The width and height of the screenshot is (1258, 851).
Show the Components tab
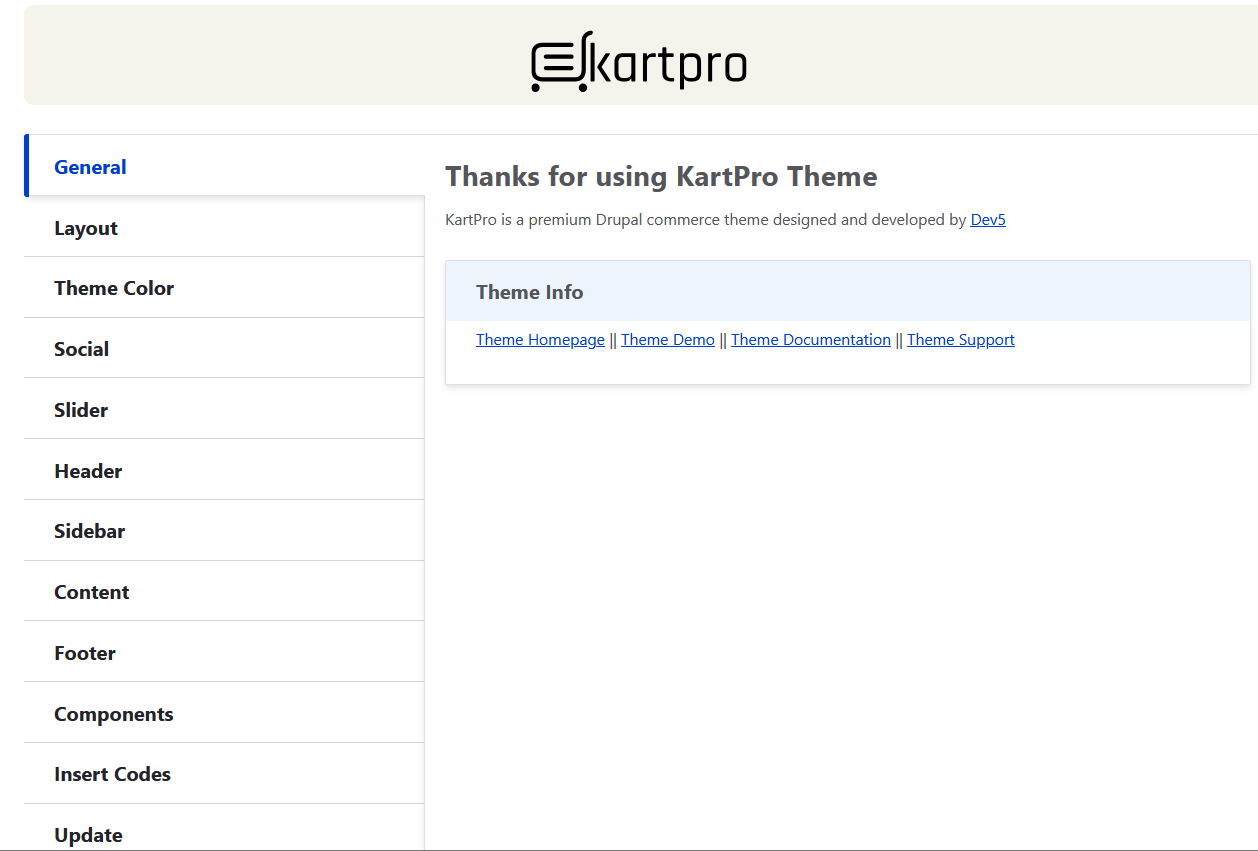click(x=114, y=714)
